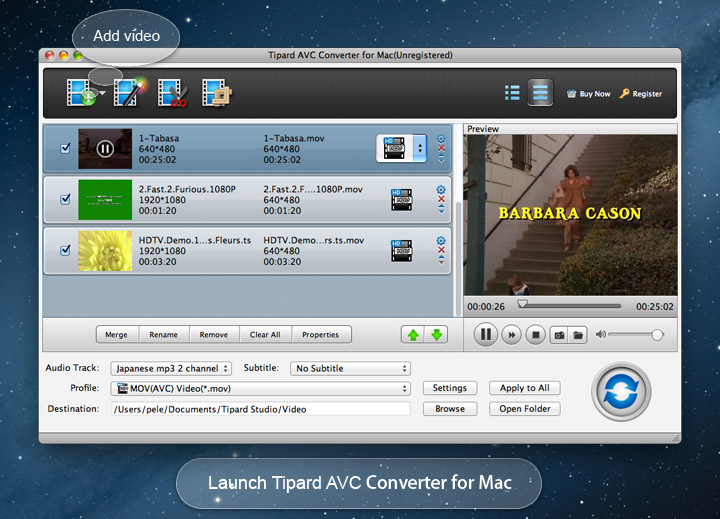This screenshot has width=720, height=519.
Task: Click move arrows on 2.Fast.2.Furious row
Action: pyautogui.click(x=441, y=209)
